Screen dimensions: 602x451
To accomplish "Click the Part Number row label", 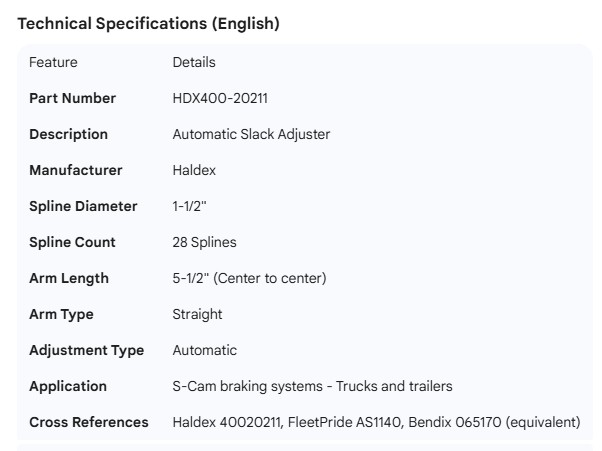I will pos(72,98).
